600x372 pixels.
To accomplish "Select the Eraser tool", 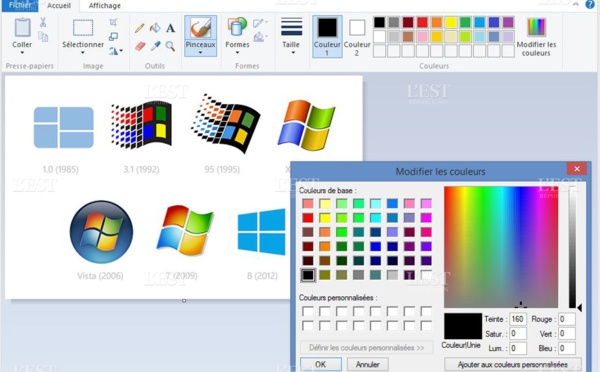I will (140, 46).
